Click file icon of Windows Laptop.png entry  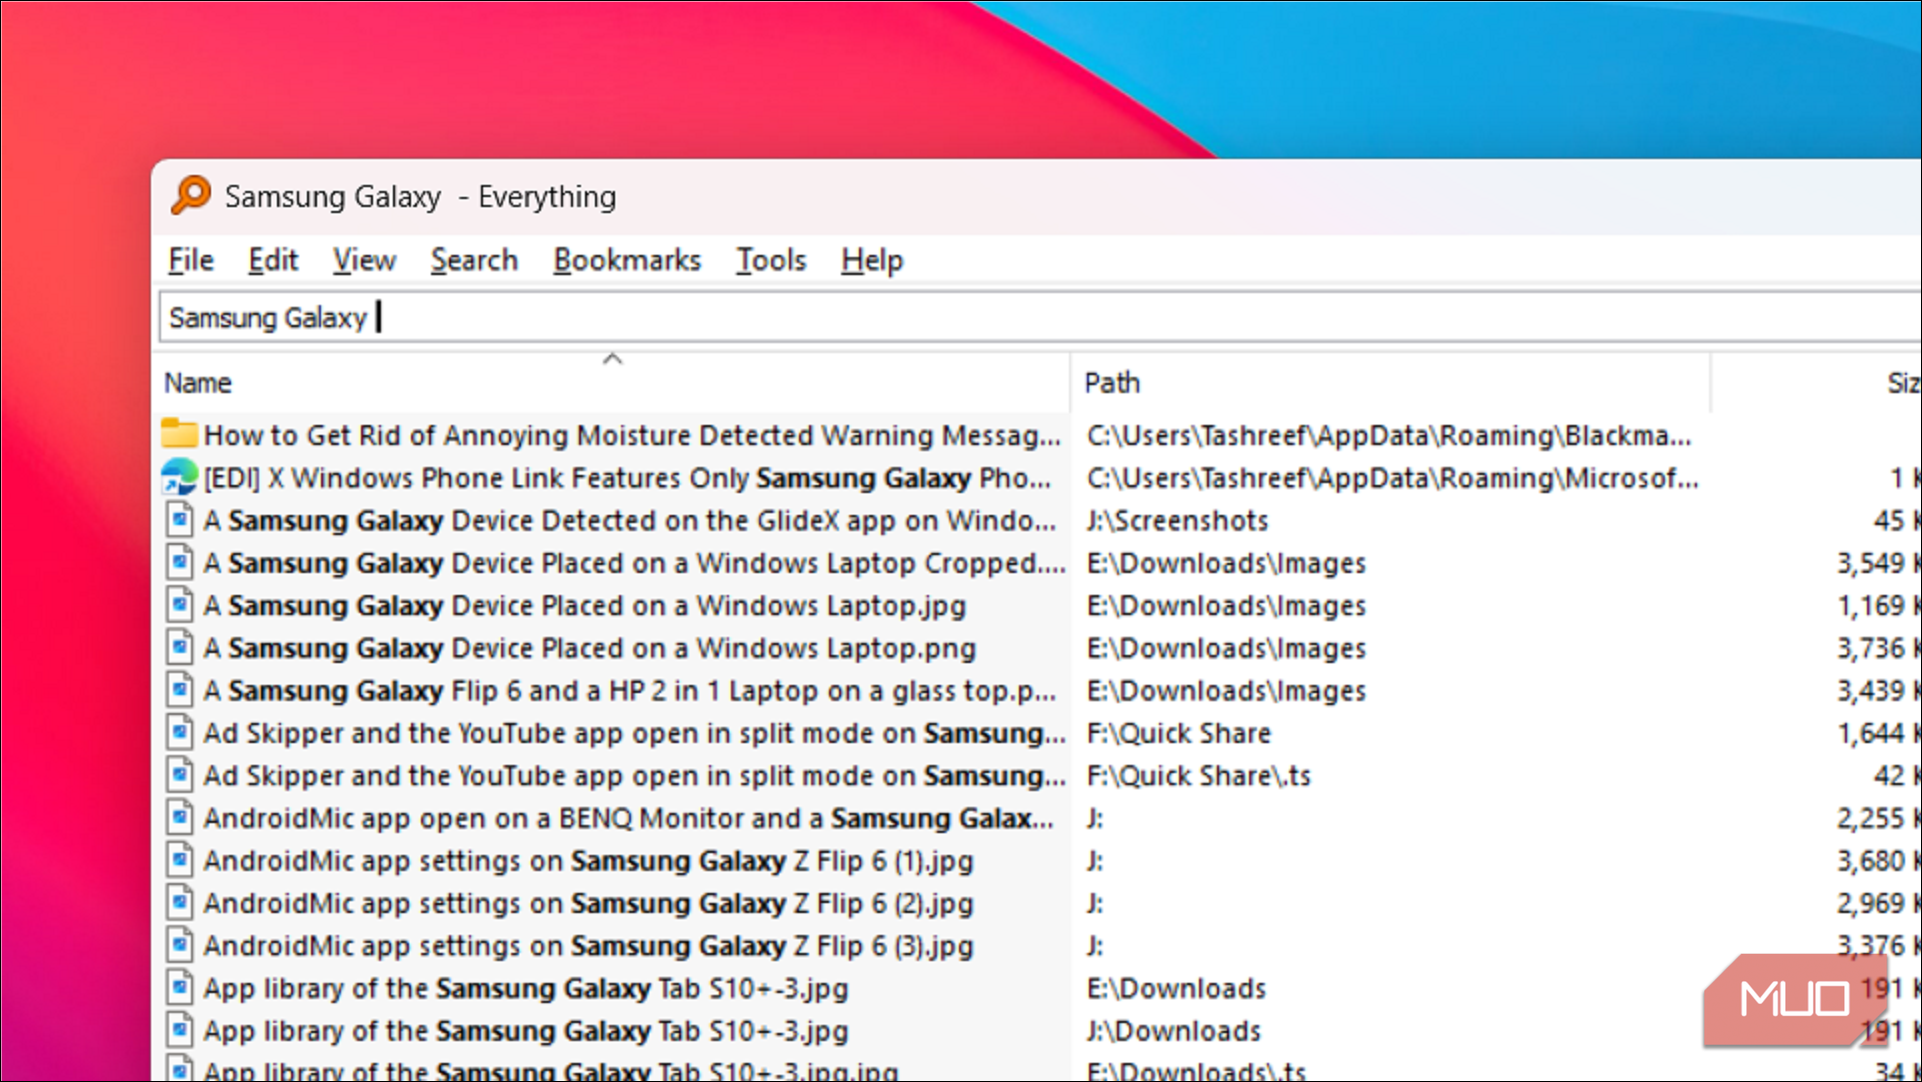point(179,648)
